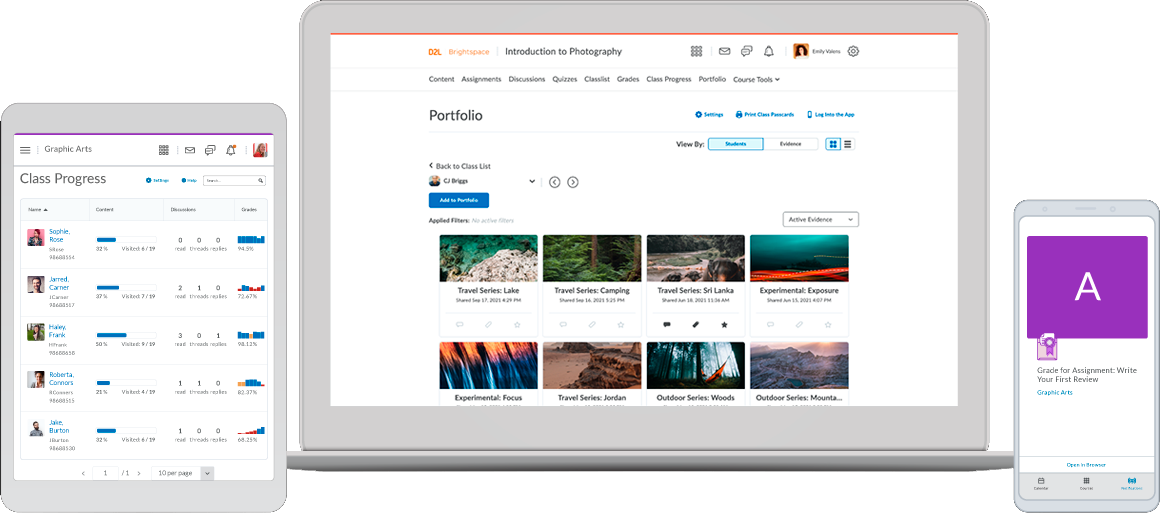The width and height of the screenshot is (1170, 519).
Task: Go to the next student arrow
Action: pyautogui.click(x=573, y=182)
